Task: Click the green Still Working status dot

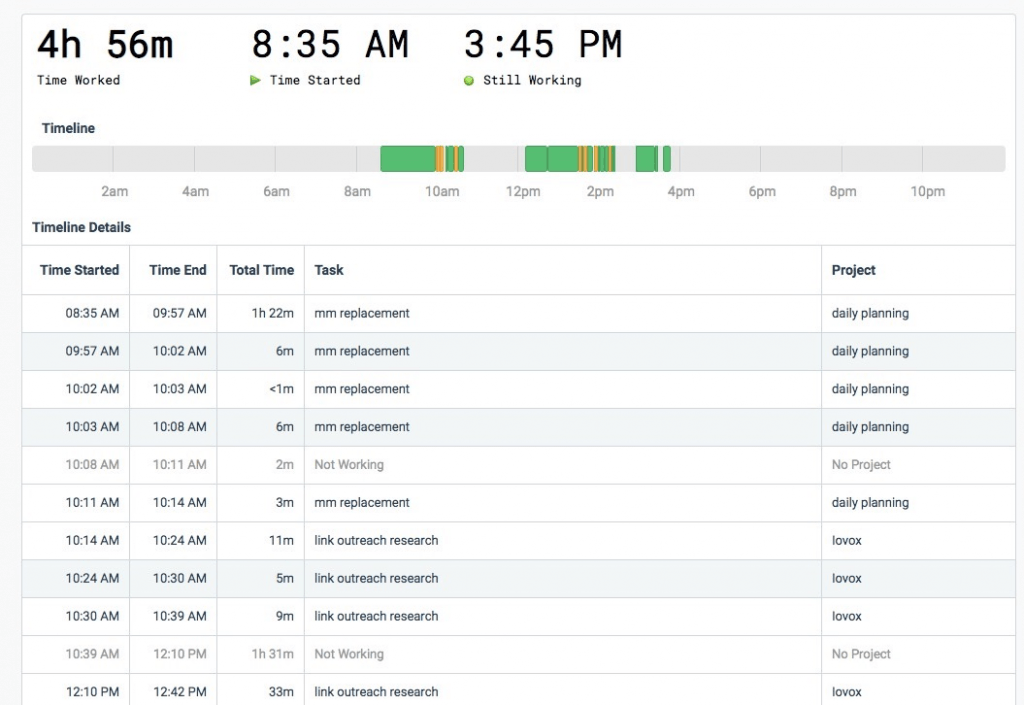Action: click(x=468, y=80)
